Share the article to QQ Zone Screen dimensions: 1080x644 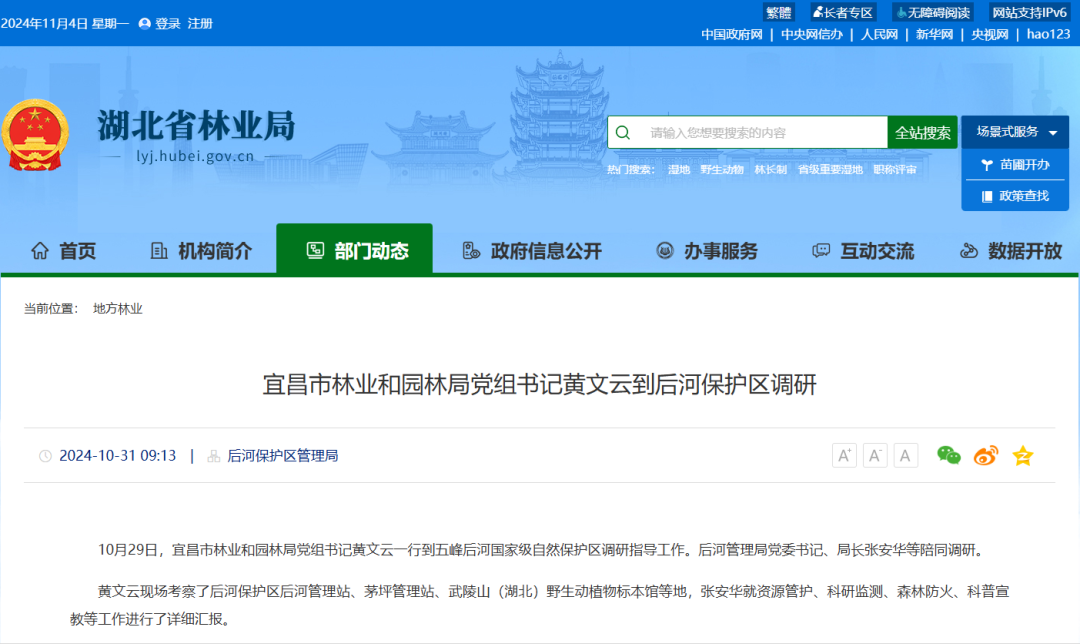point(1022,455)
